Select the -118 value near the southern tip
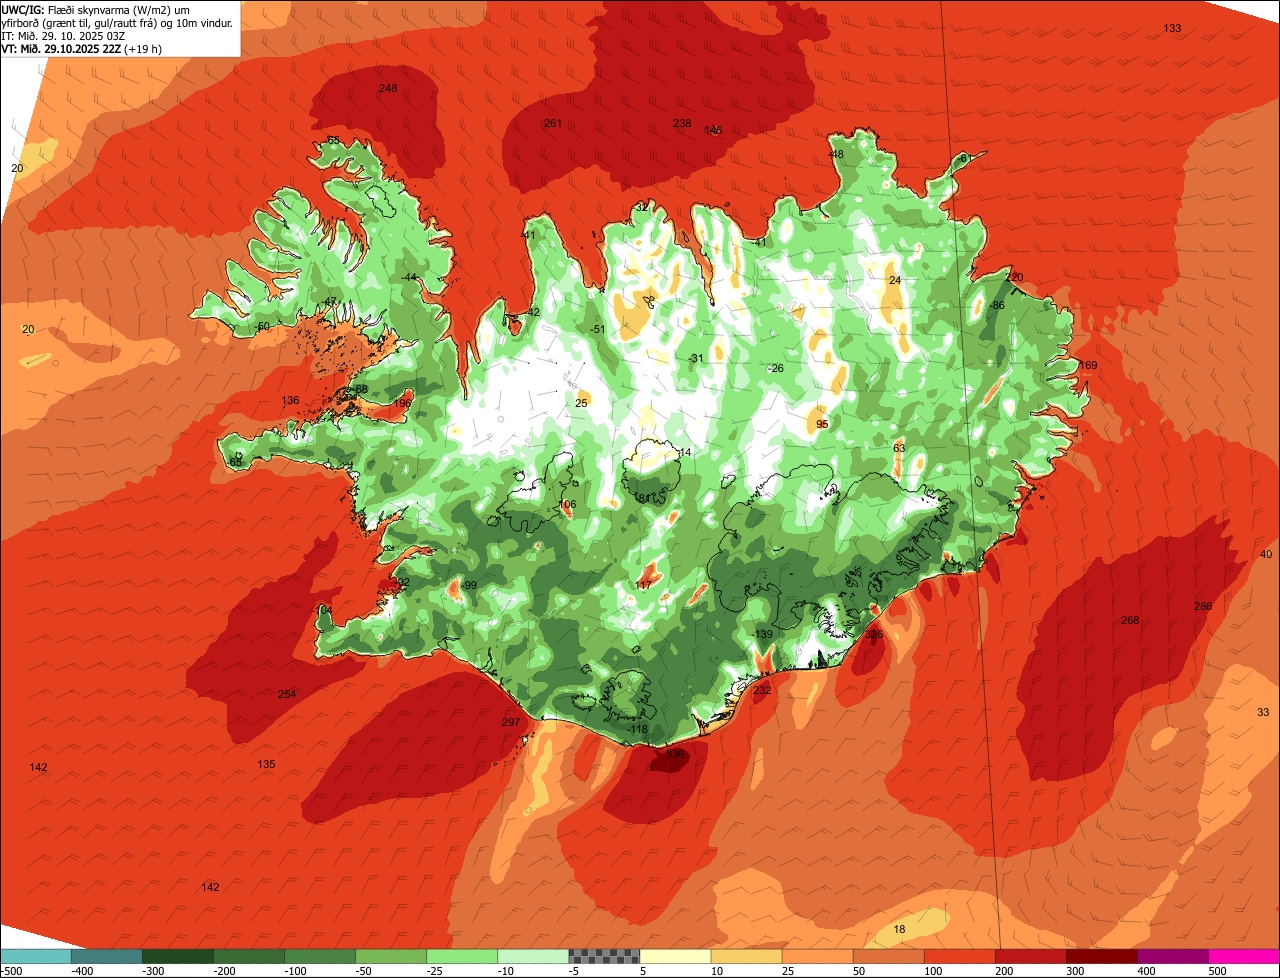 pyautogui.click(x=637, y=730)
